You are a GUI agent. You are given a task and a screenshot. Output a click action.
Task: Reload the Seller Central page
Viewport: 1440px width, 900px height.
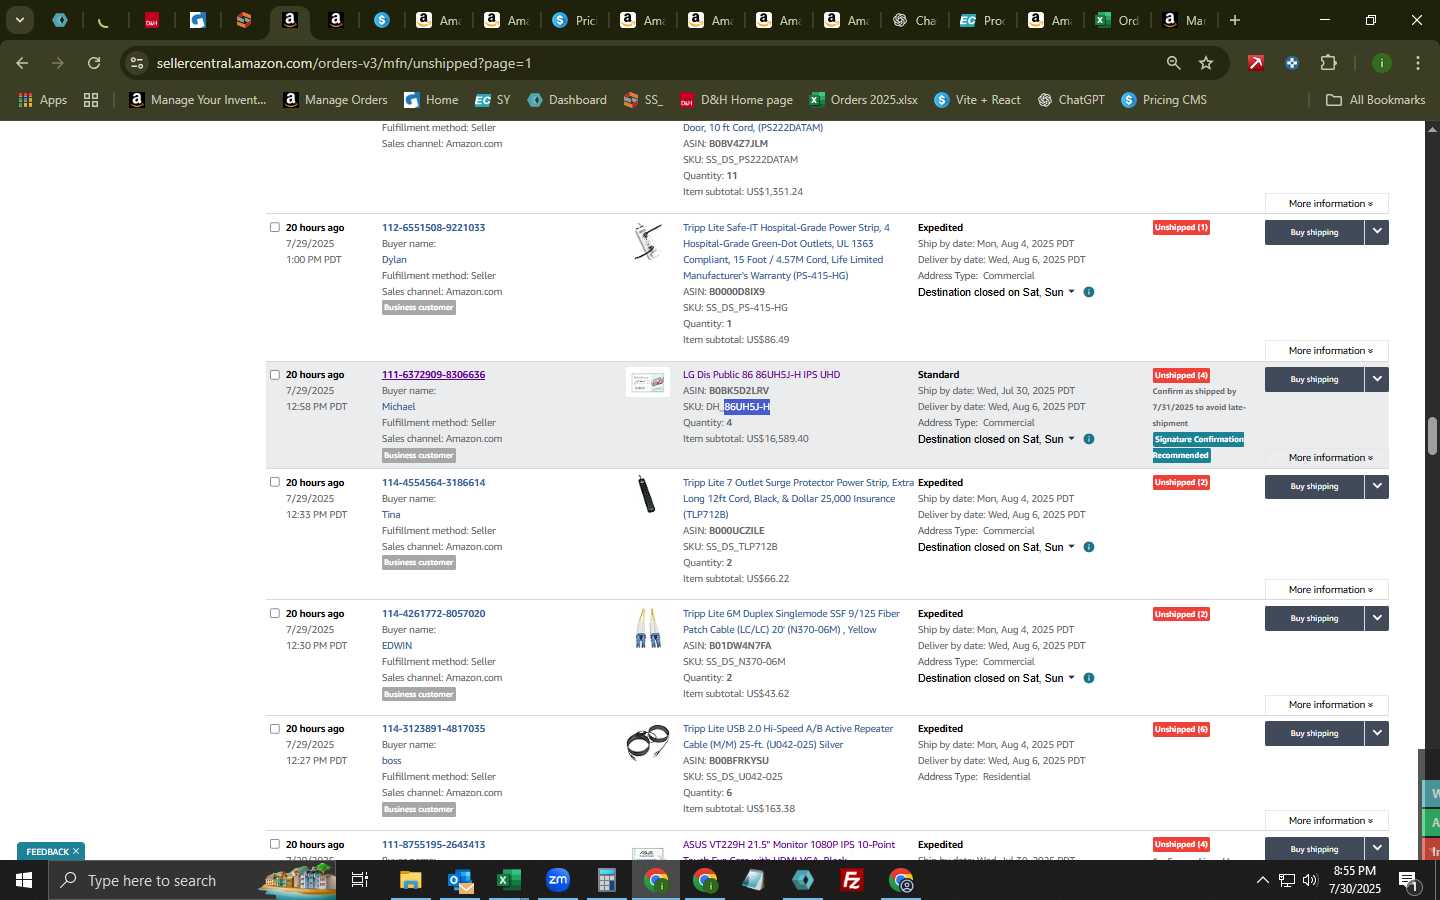point(94,63)
